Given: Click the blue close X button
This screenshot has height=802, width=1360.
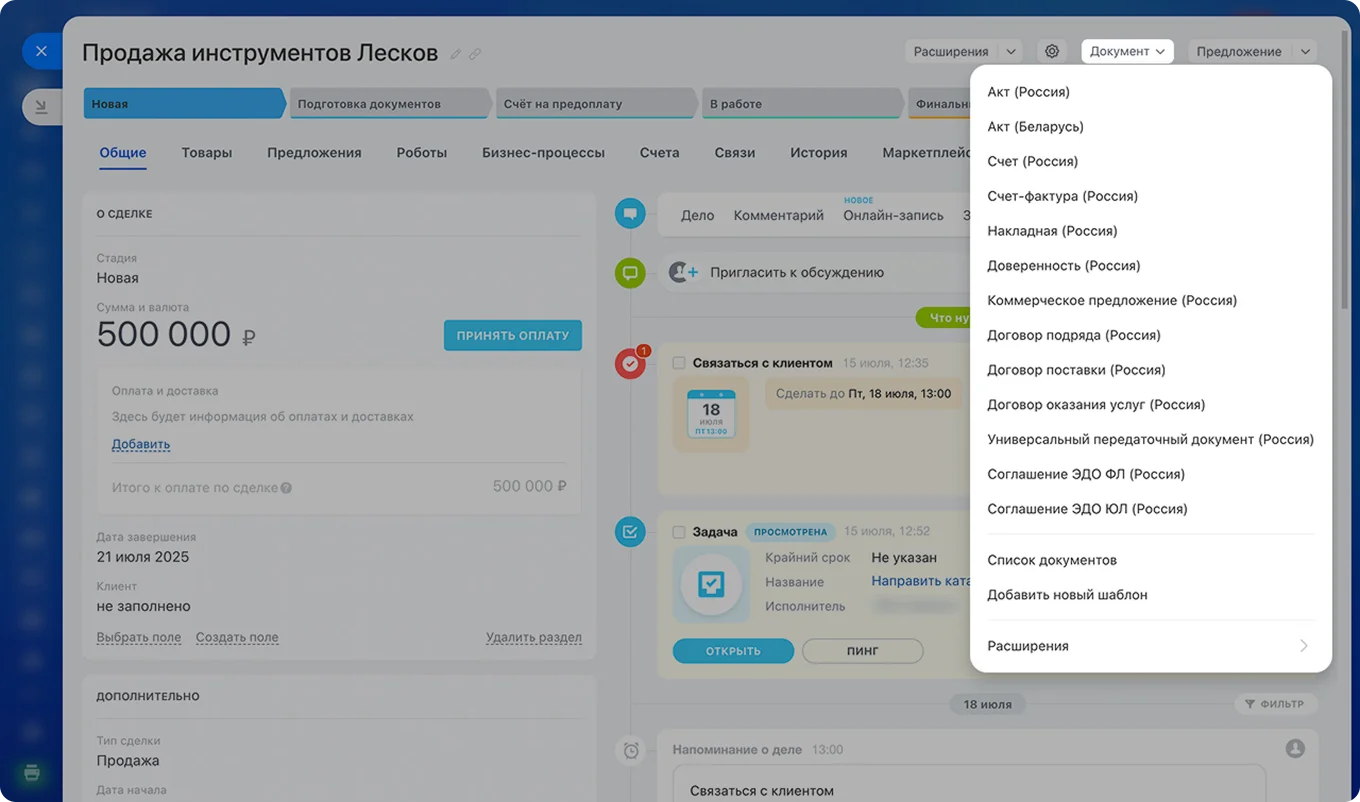Looking at the screenshot, I should pos(41,51).
